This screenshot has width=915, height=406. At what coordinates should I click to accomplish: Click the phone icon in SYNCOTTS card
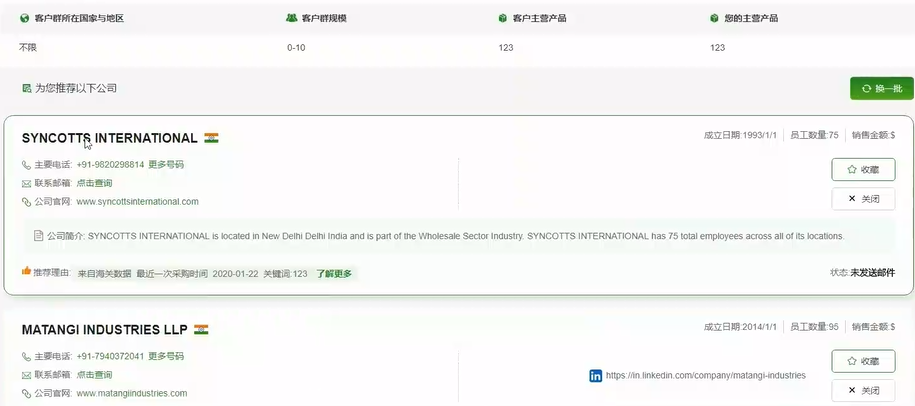coord(27,165)
